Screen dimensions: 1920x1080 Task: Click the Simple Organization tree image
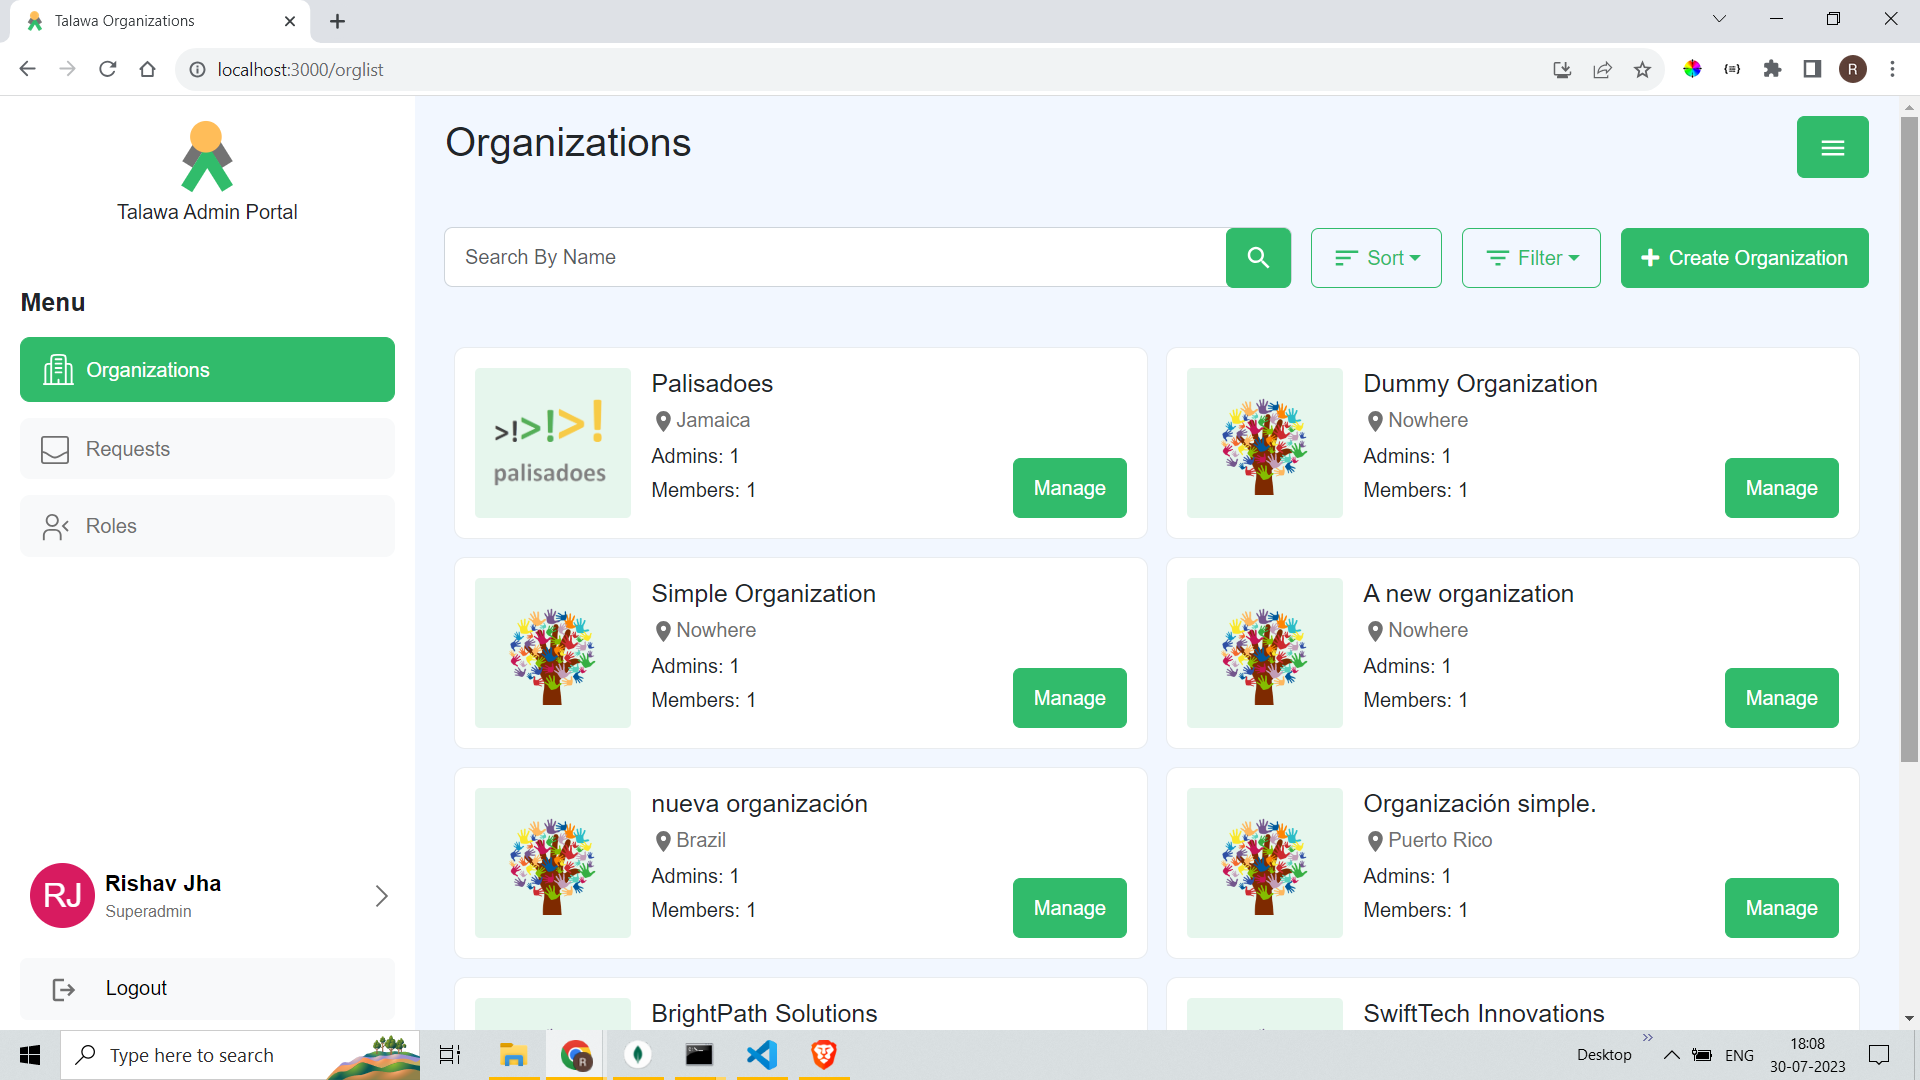tap(553, 653)
